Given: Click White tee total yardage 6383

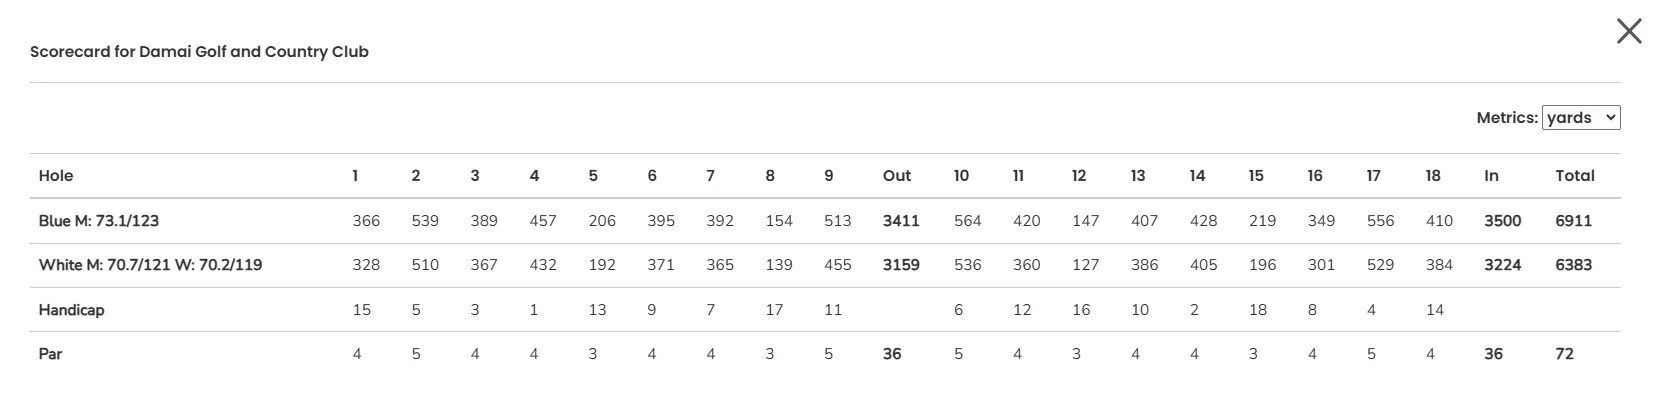Looking at the screenshot, I should [1573, 265].
